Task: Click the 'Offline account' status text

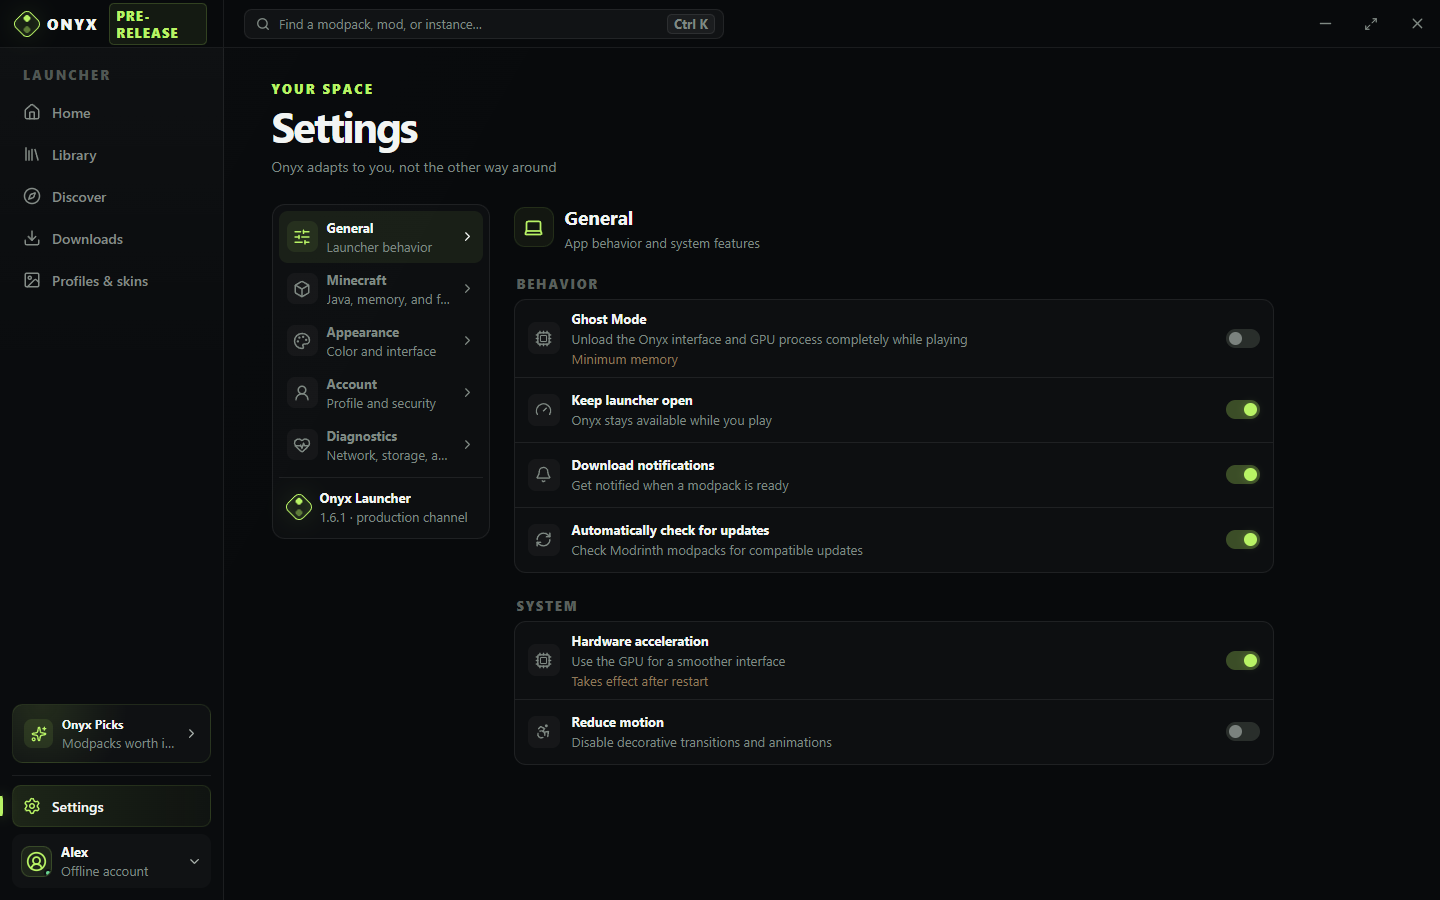Action: click(105, 871)
